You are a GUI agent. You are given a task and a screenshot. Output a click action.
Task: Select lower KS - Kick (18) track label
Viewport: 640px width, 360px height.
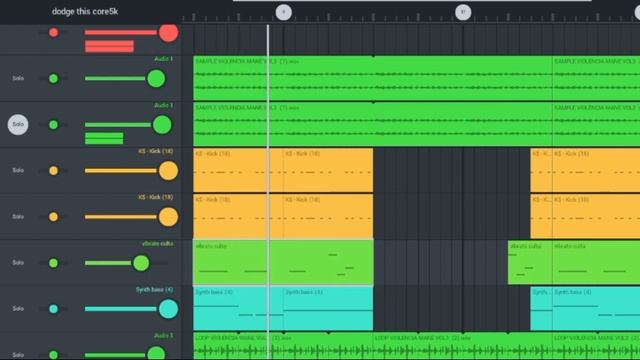156,198
